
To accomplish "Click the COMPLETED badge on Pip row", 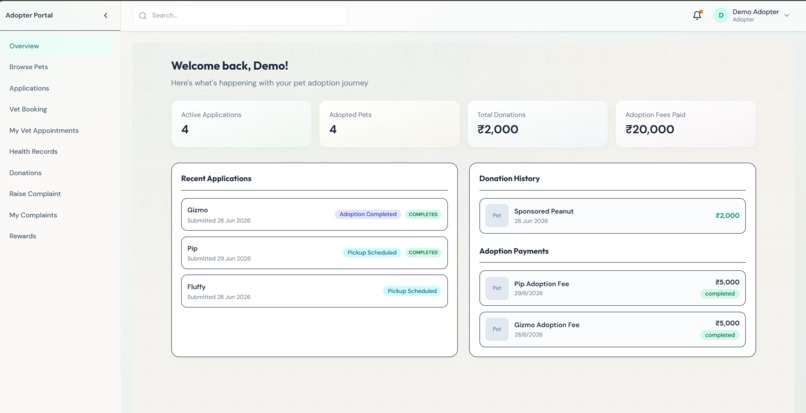I will (x=423, y=253).
